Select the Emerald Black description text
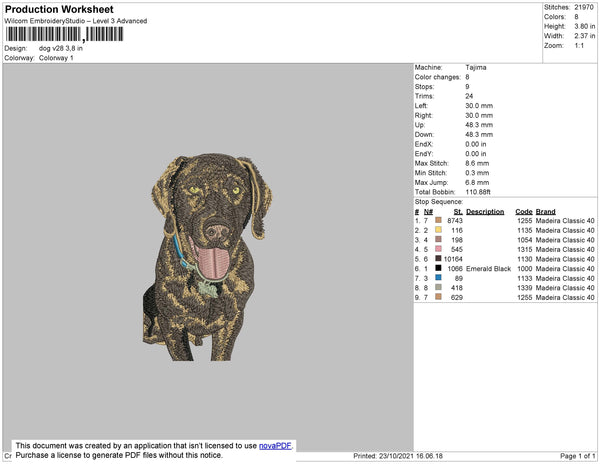Image resolution: width=600 pixels, height=464 pixels. coord(488,269)
